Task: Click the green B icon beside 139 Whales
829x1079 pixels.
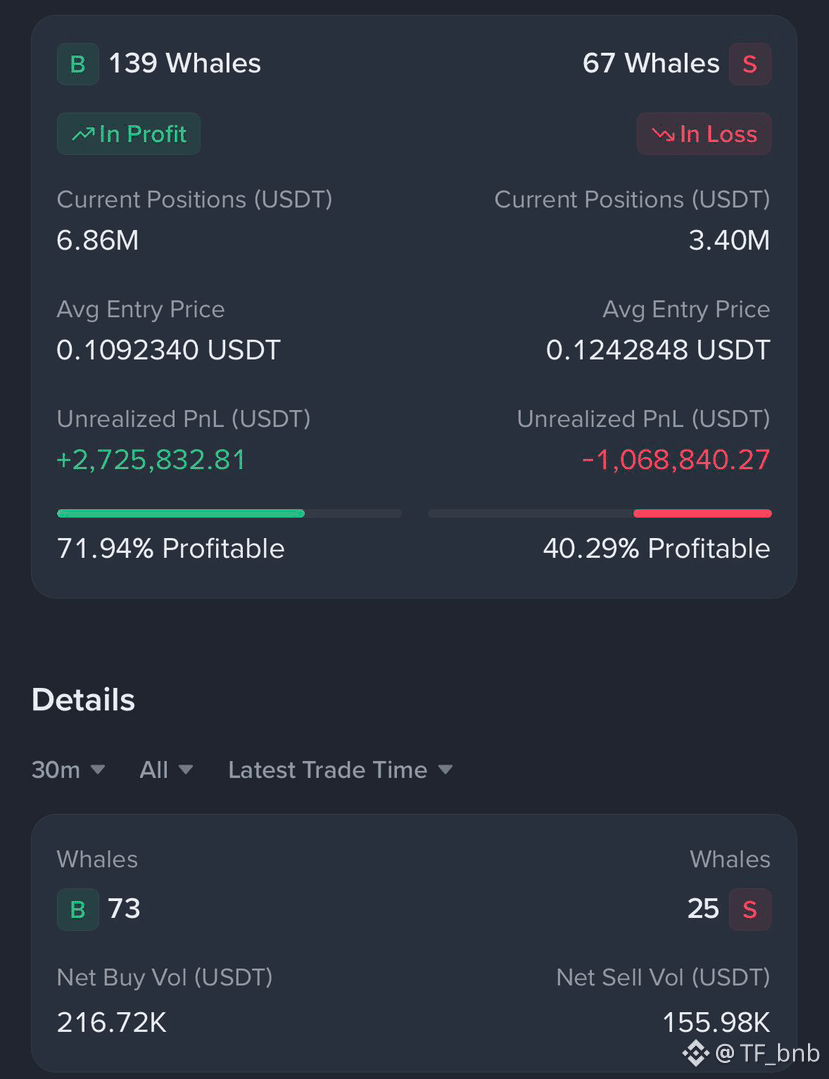Action: point(78,64)
